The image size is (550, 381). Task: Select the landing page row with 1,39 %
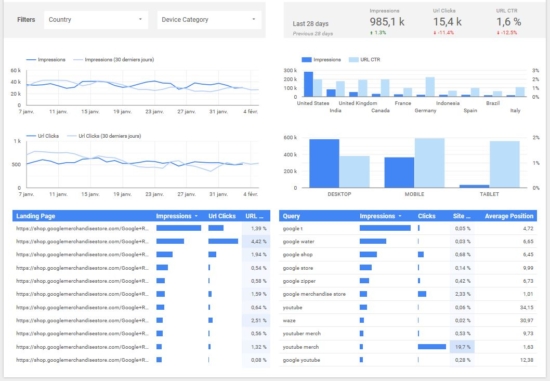(141, 228)
